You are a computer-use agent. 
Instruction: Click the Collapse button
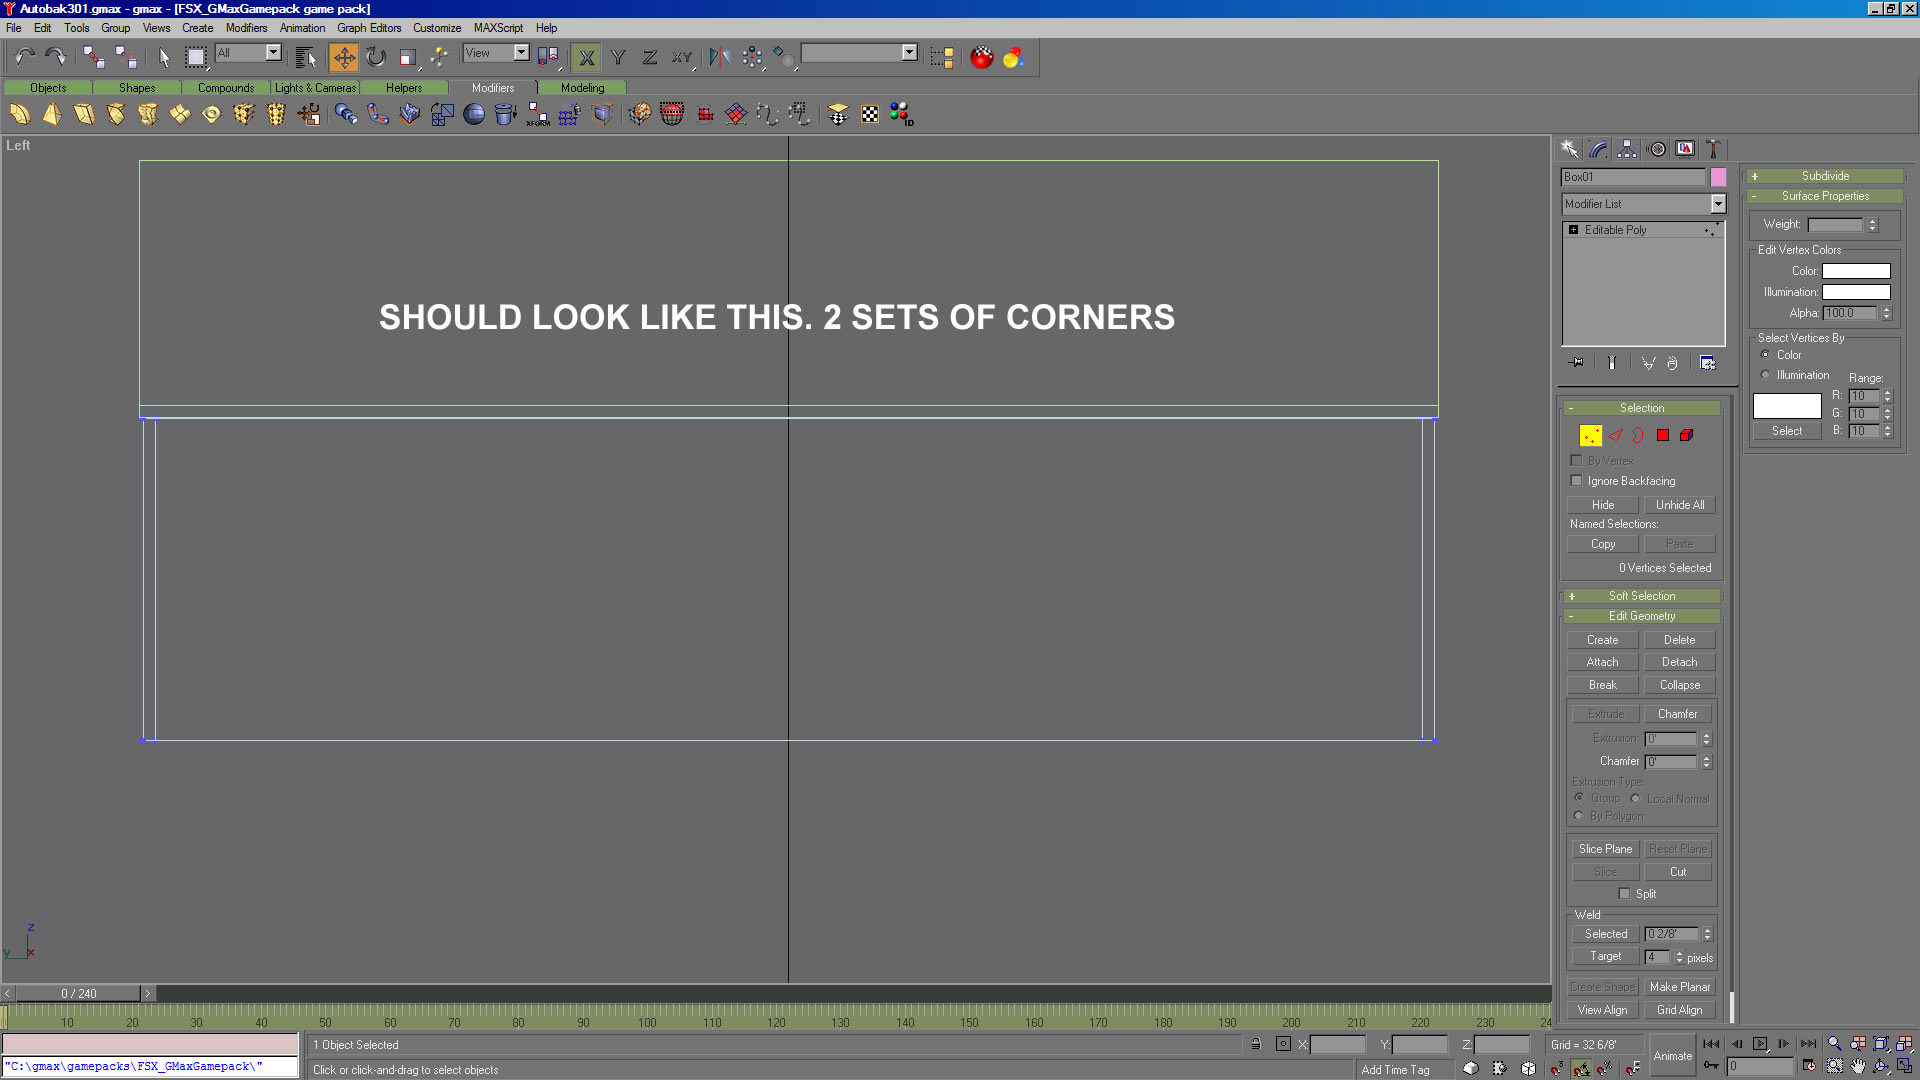tap(1679, 685)
